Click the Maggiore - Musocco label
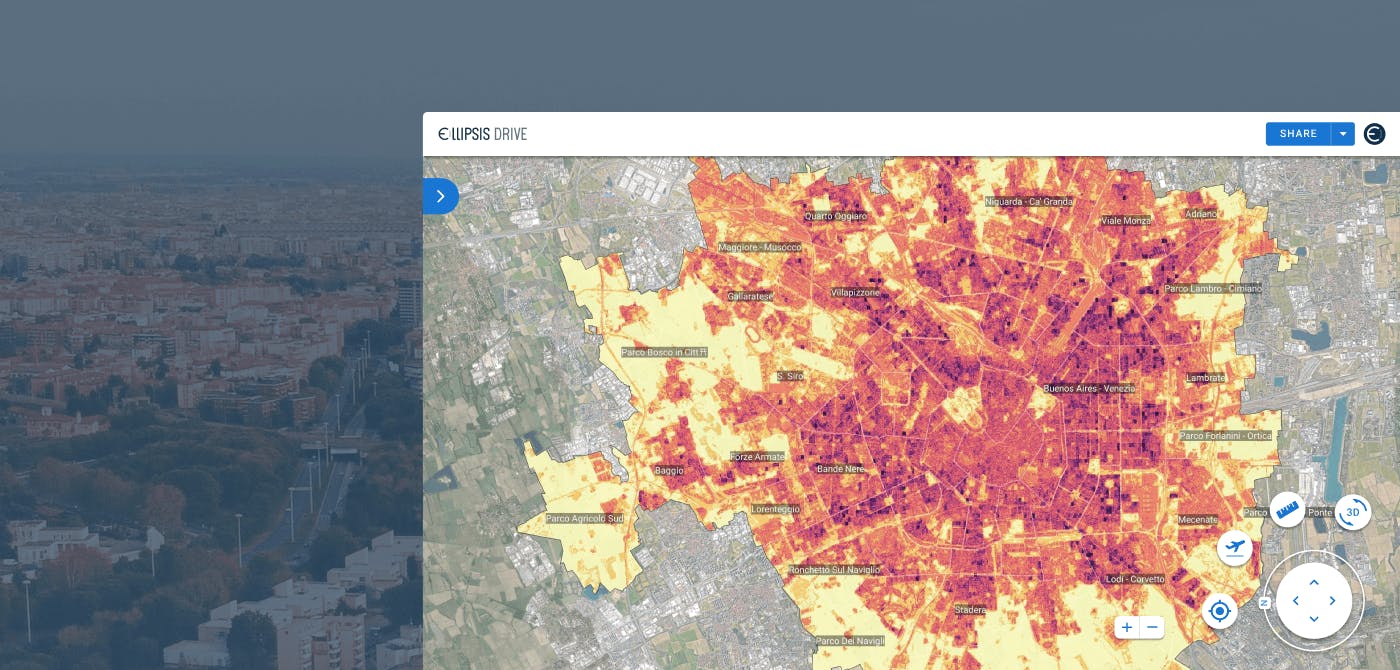This screenshot has width=1400, height=670. [x=760, y=247]
